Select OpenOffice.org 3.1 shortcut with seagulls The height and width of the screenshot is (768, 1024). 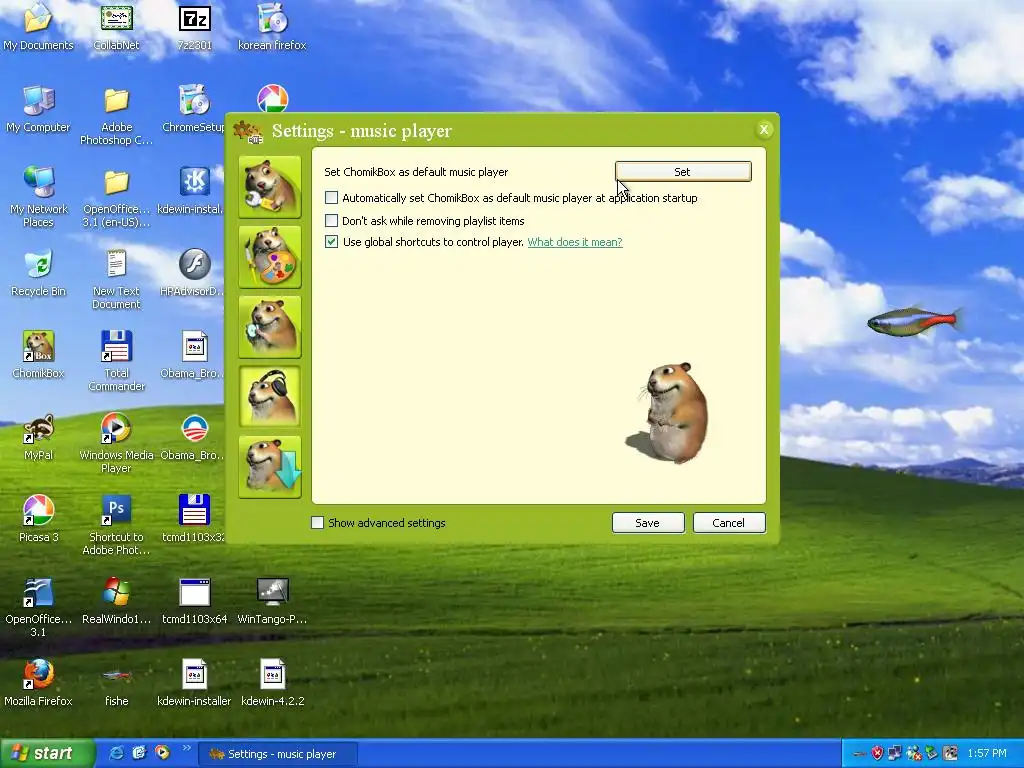pyautogui.click(x=38, y=607)
